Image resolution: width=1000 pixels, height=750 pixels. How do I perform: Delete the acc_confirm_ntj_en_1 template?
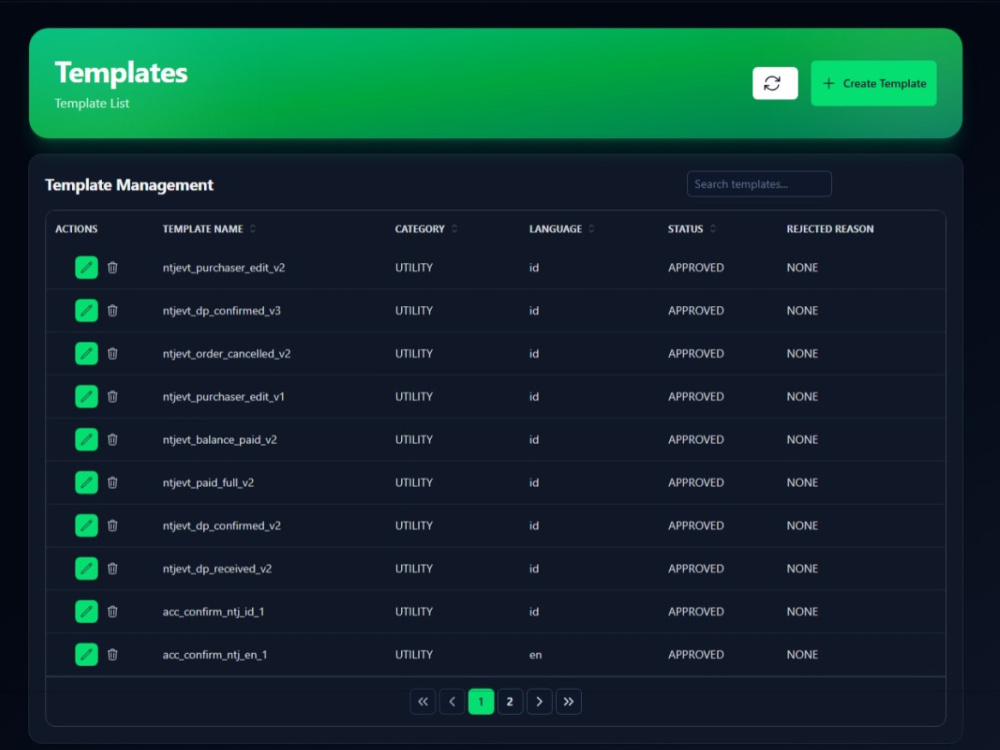click(x=112, y=654)
